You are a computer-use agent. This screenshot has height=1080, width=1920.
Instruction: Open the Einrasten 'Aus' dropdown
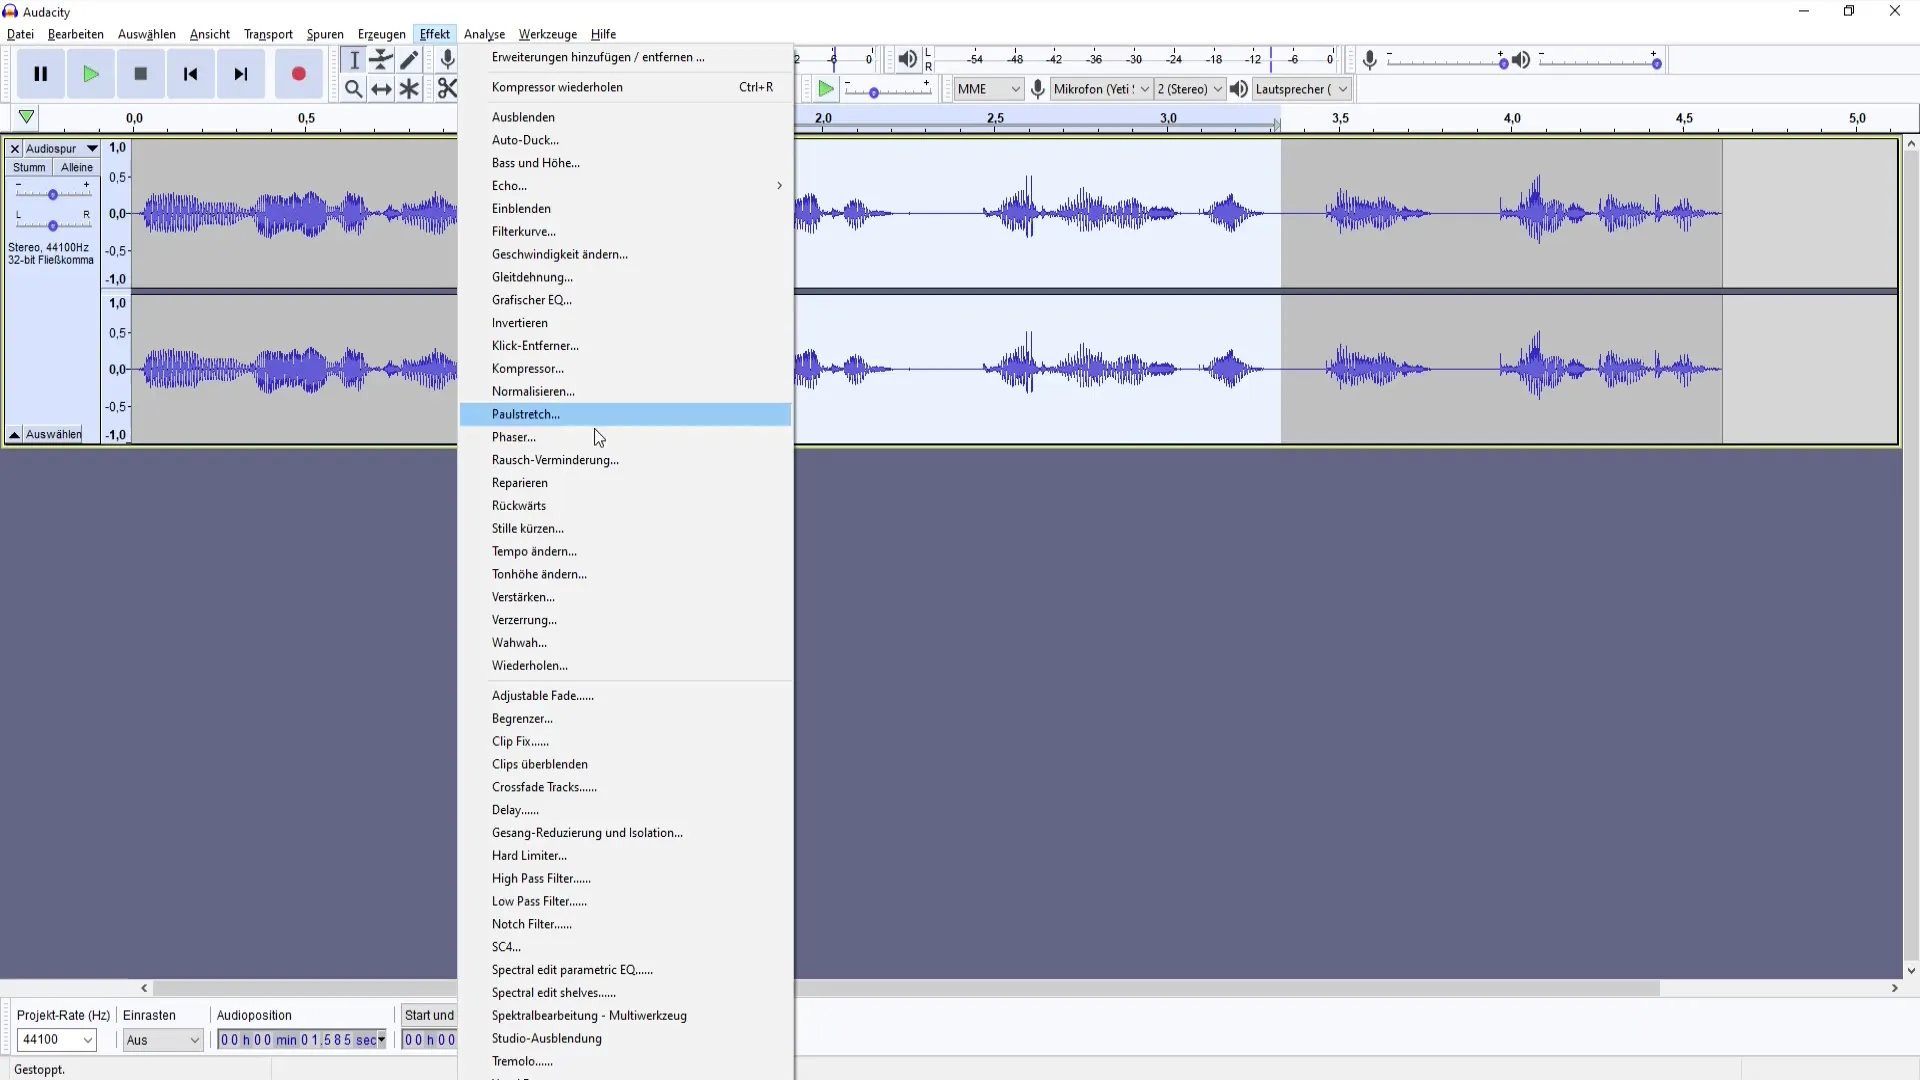click(x=163, y=1040)
